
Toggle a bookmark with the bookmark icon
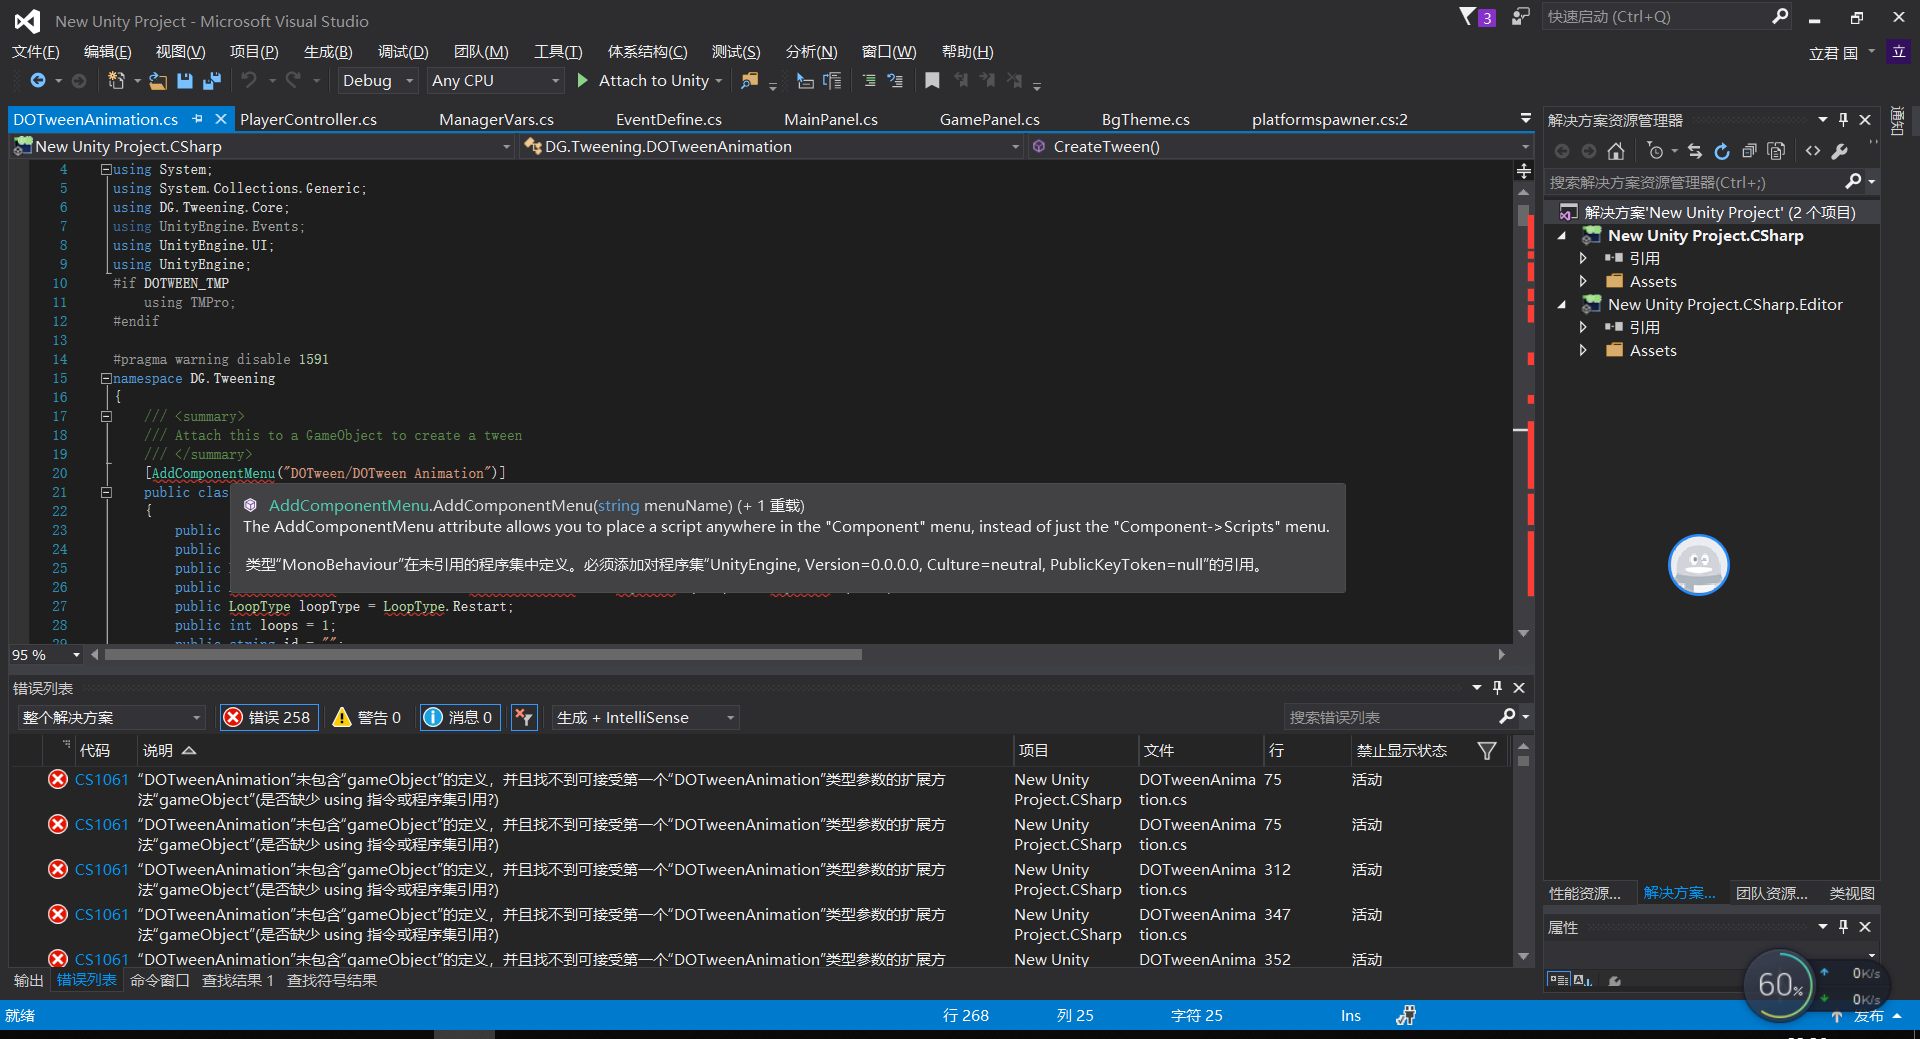(x=932, y=81)
